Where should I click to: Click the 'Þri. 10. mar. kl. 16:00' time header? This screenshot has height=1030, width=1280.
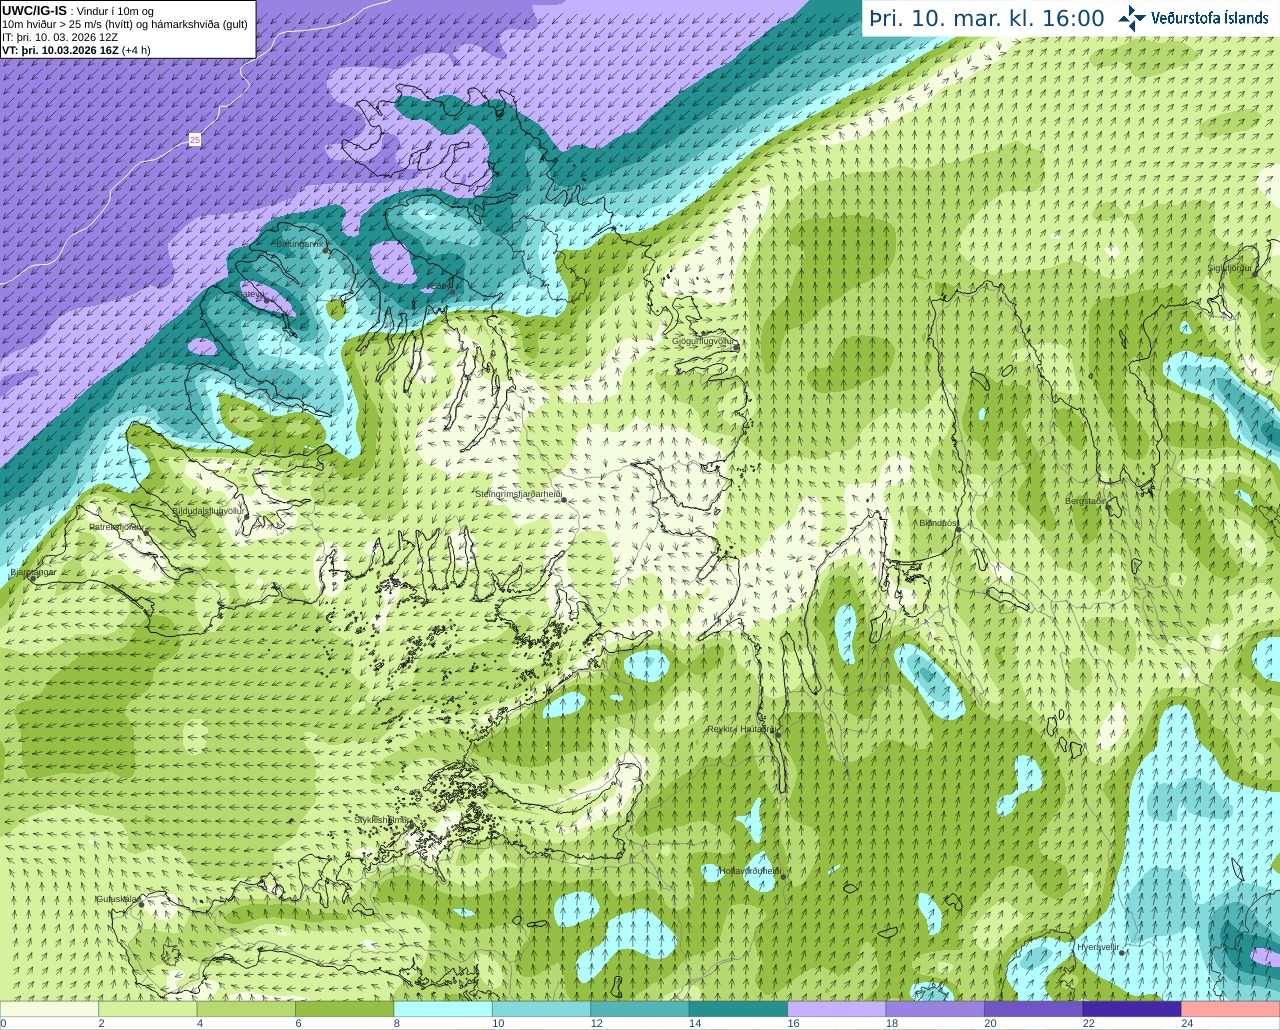click(987, 19)
